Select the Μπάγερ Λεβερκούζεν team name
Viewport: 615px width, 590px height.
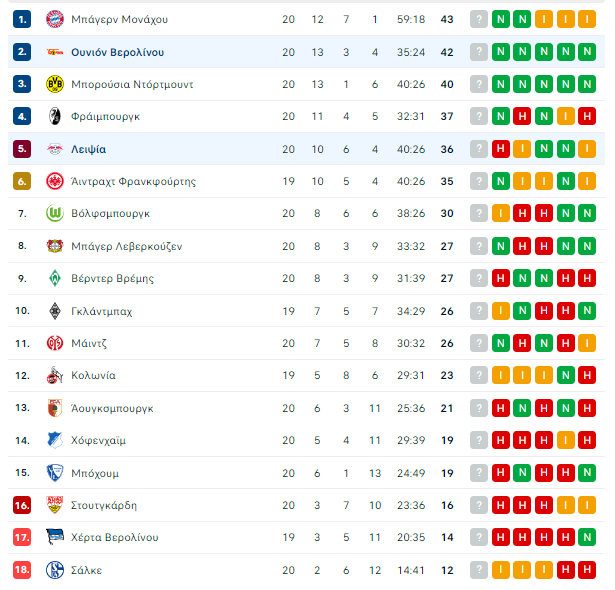126,246
